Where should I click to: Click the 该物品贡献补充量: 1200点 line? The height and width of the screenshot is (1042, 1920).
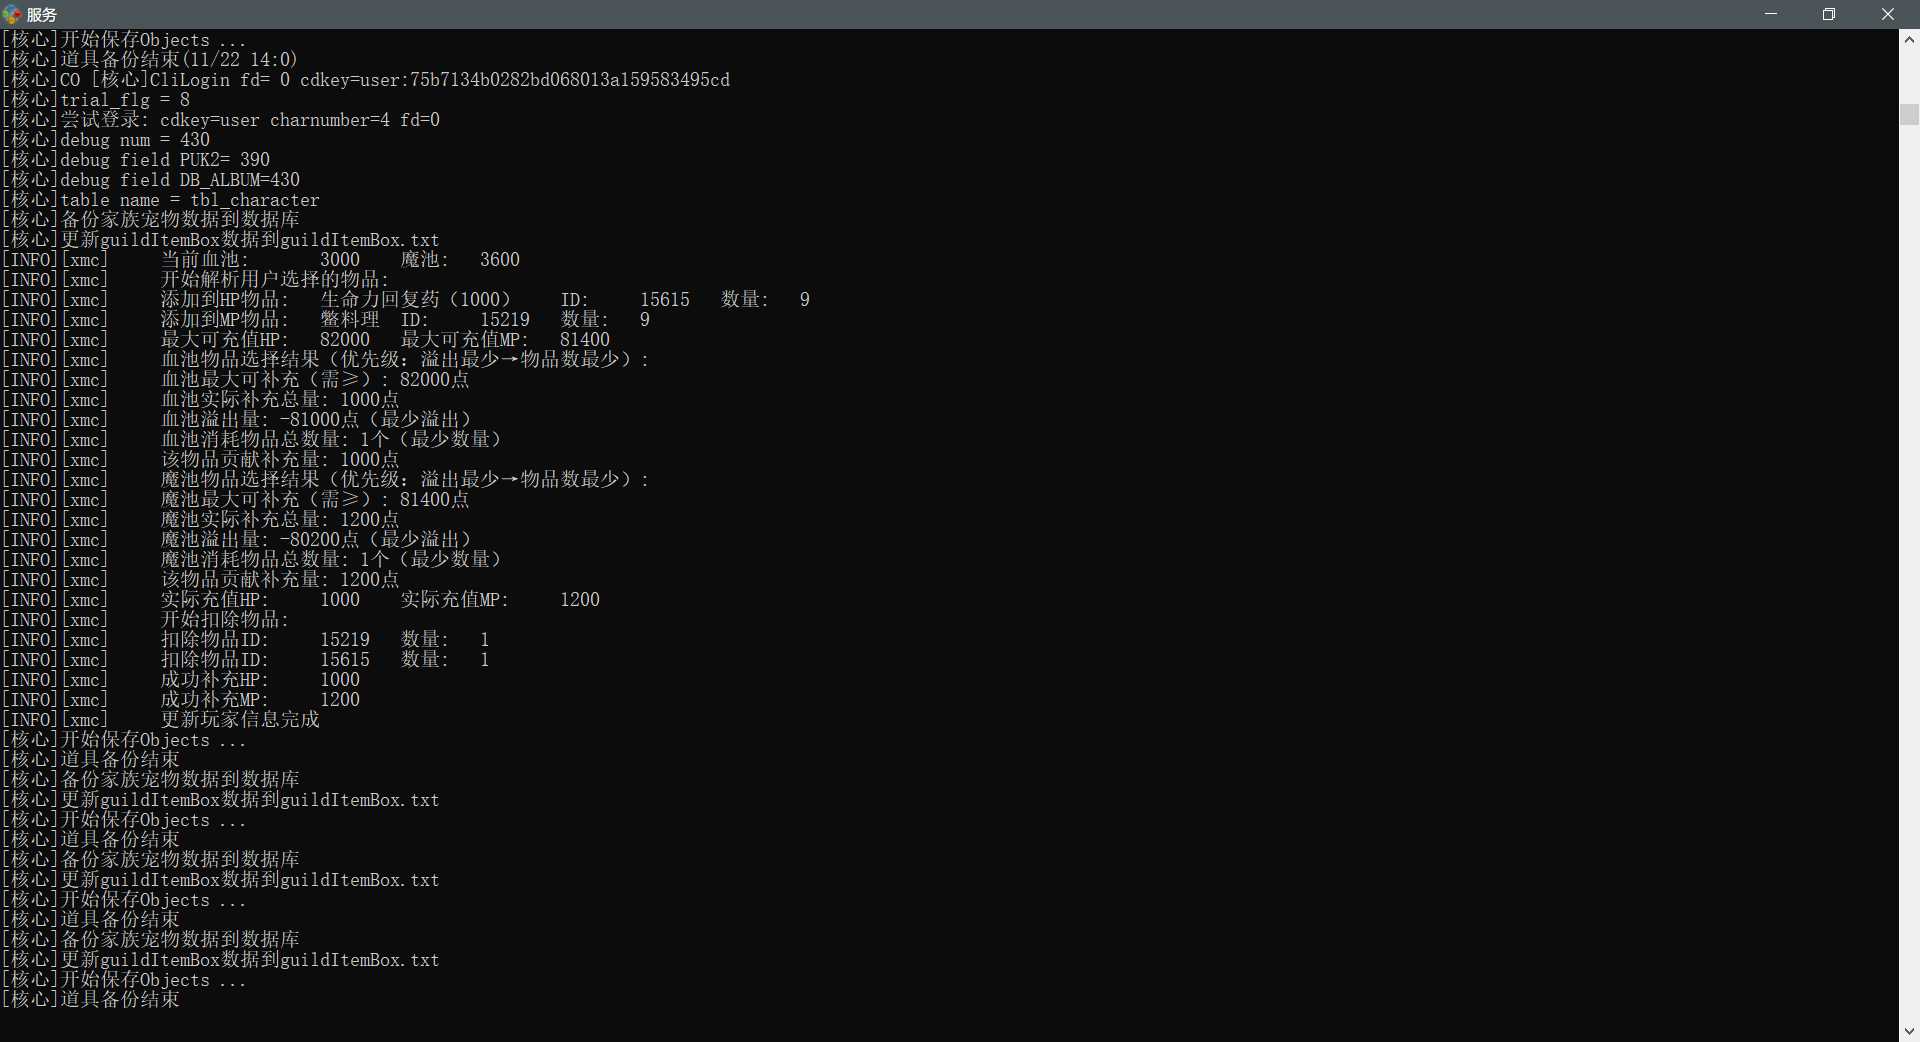[x=201, y=580]
